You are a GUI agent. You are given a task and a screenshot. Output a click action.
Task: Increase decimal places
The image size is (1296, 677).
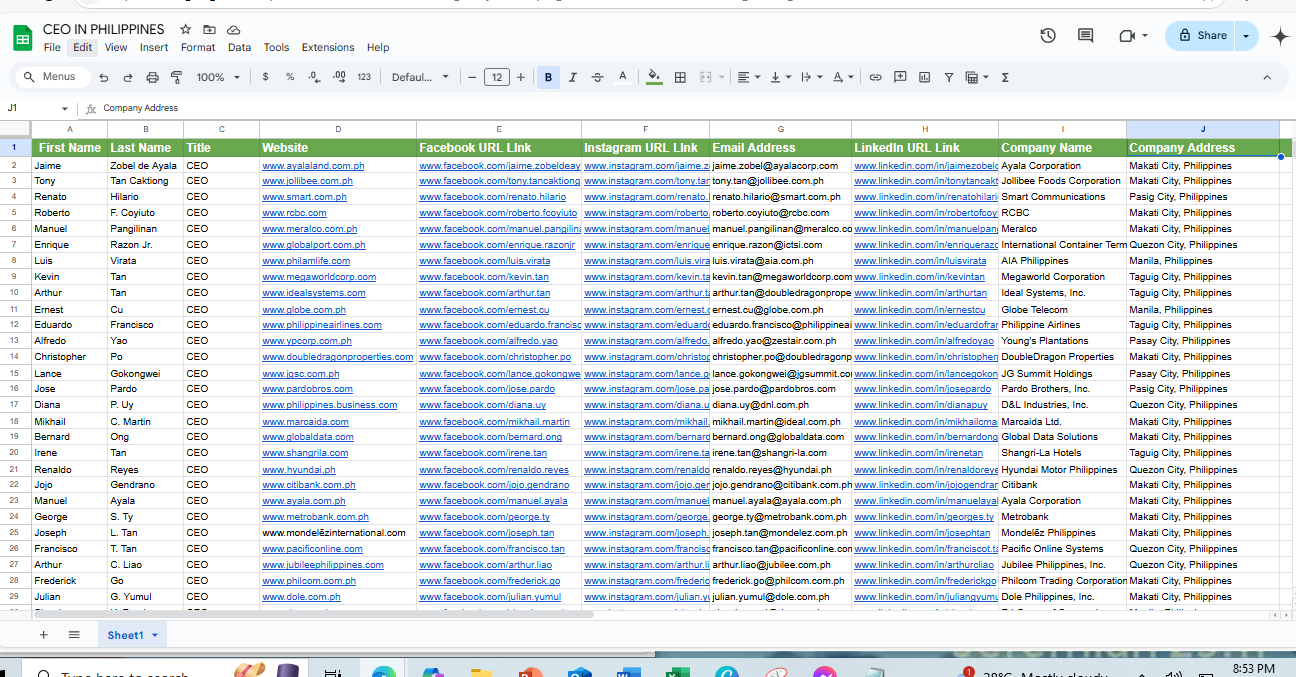click(x=339, y=77)
